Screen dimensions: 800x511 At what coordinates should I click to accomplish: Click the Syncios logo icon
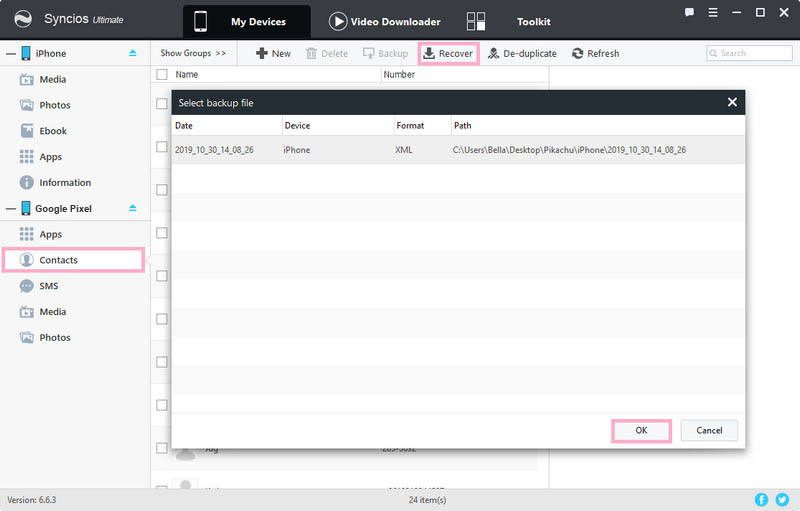[23, 19]
